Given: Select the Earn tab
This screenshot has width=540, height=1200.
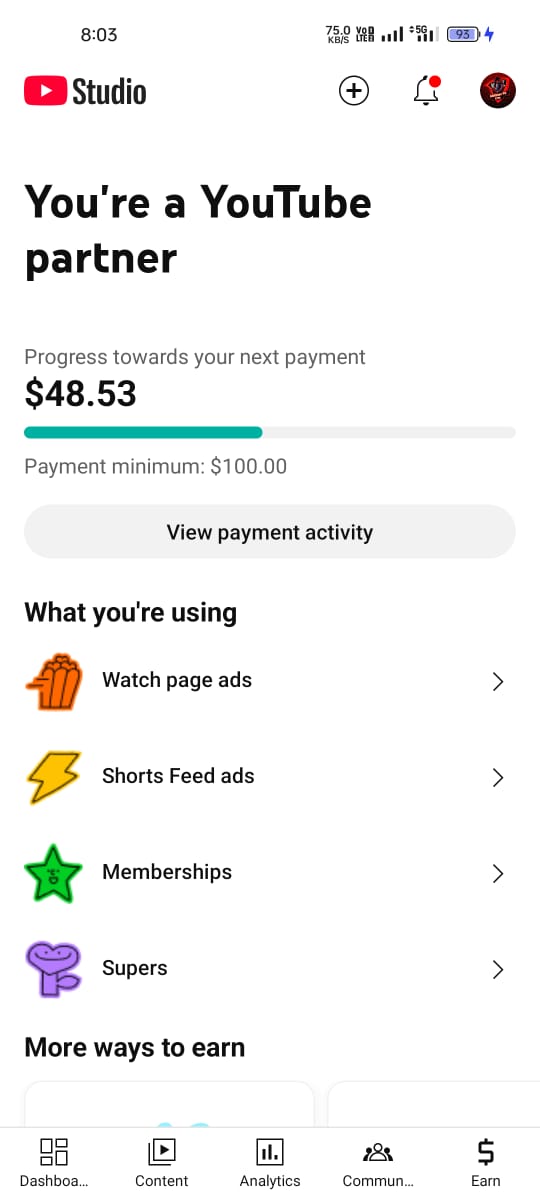Looking at the screenshot, I should pyautogui.click(x=486, y=1163).
